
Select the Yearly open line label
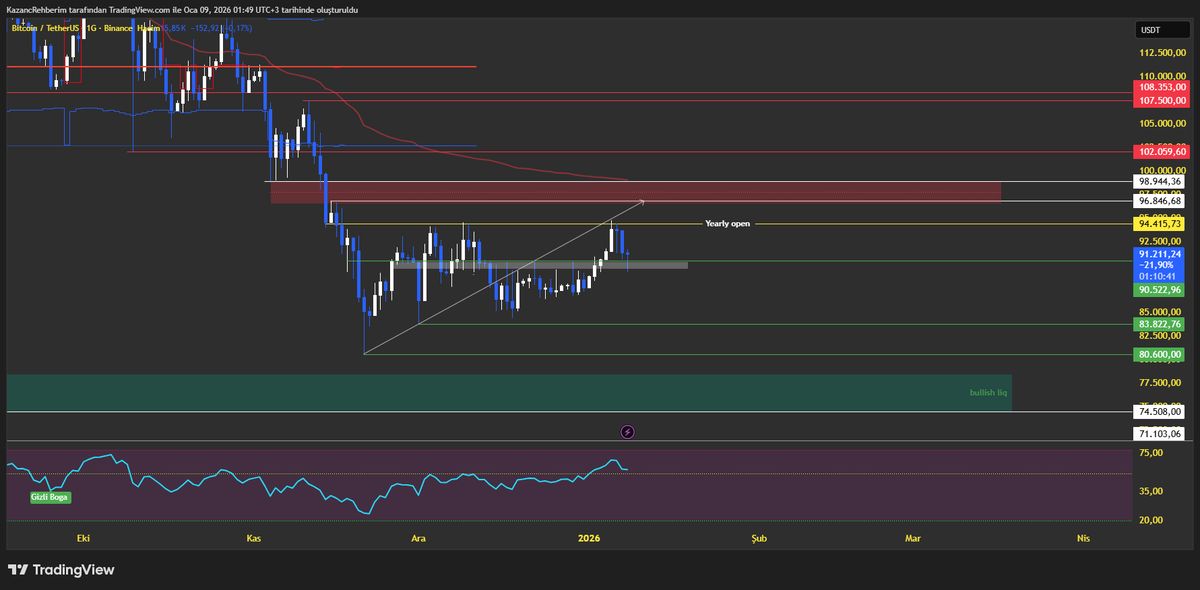(727, 224)
